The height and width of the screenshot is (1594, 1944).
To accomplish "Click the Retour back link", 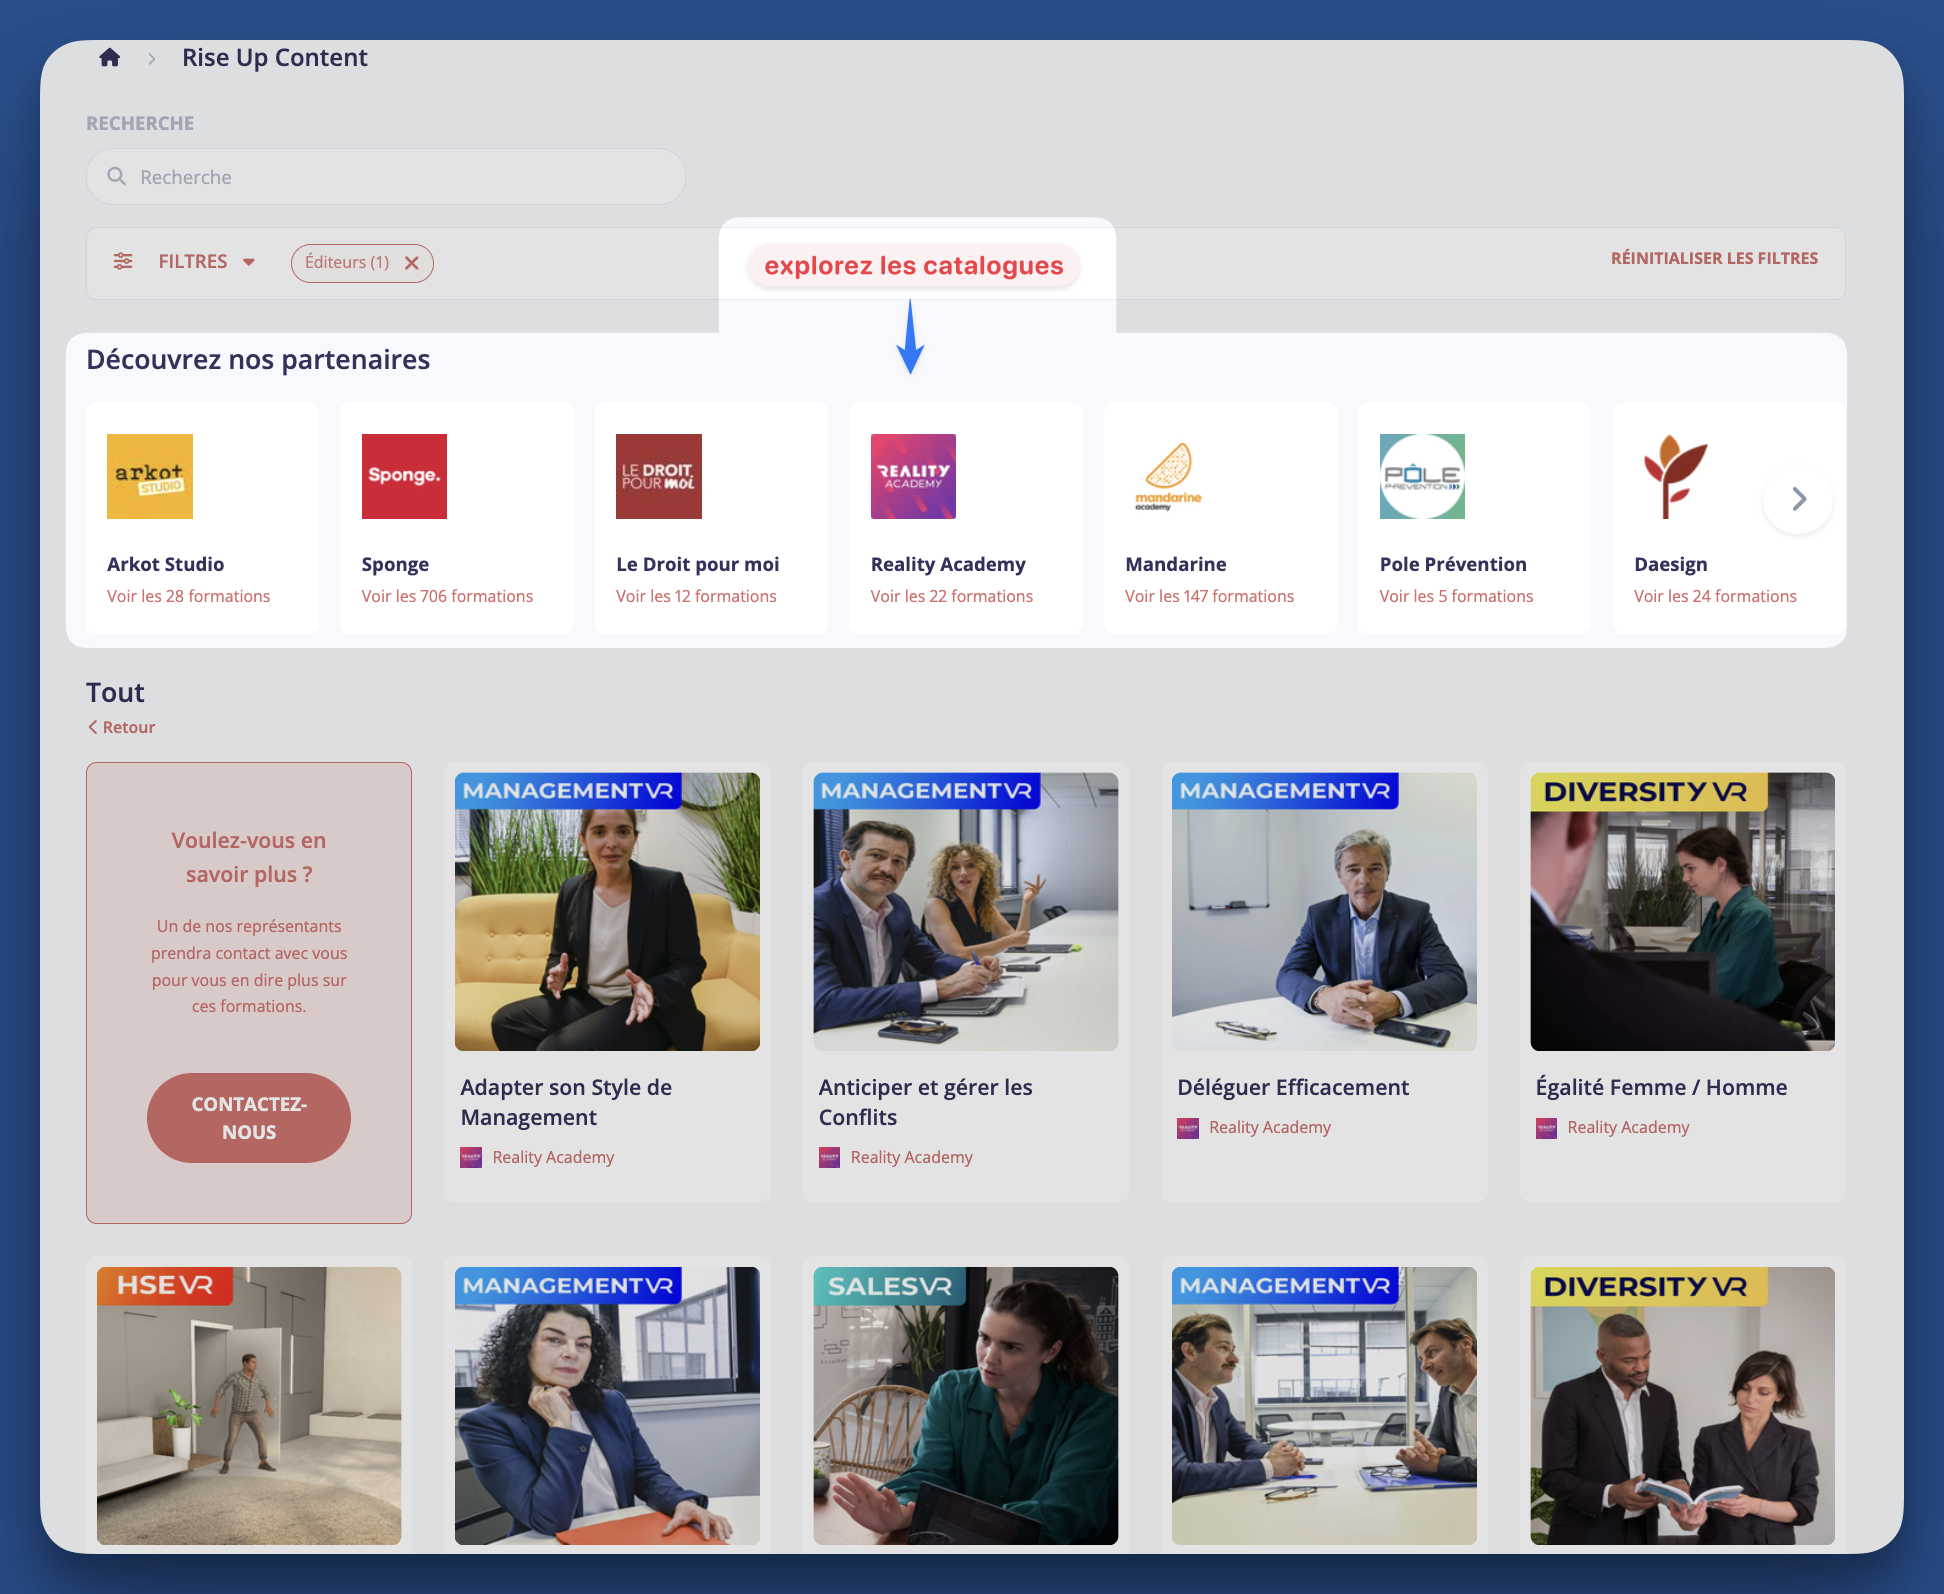I will click(x=121, y=727).
